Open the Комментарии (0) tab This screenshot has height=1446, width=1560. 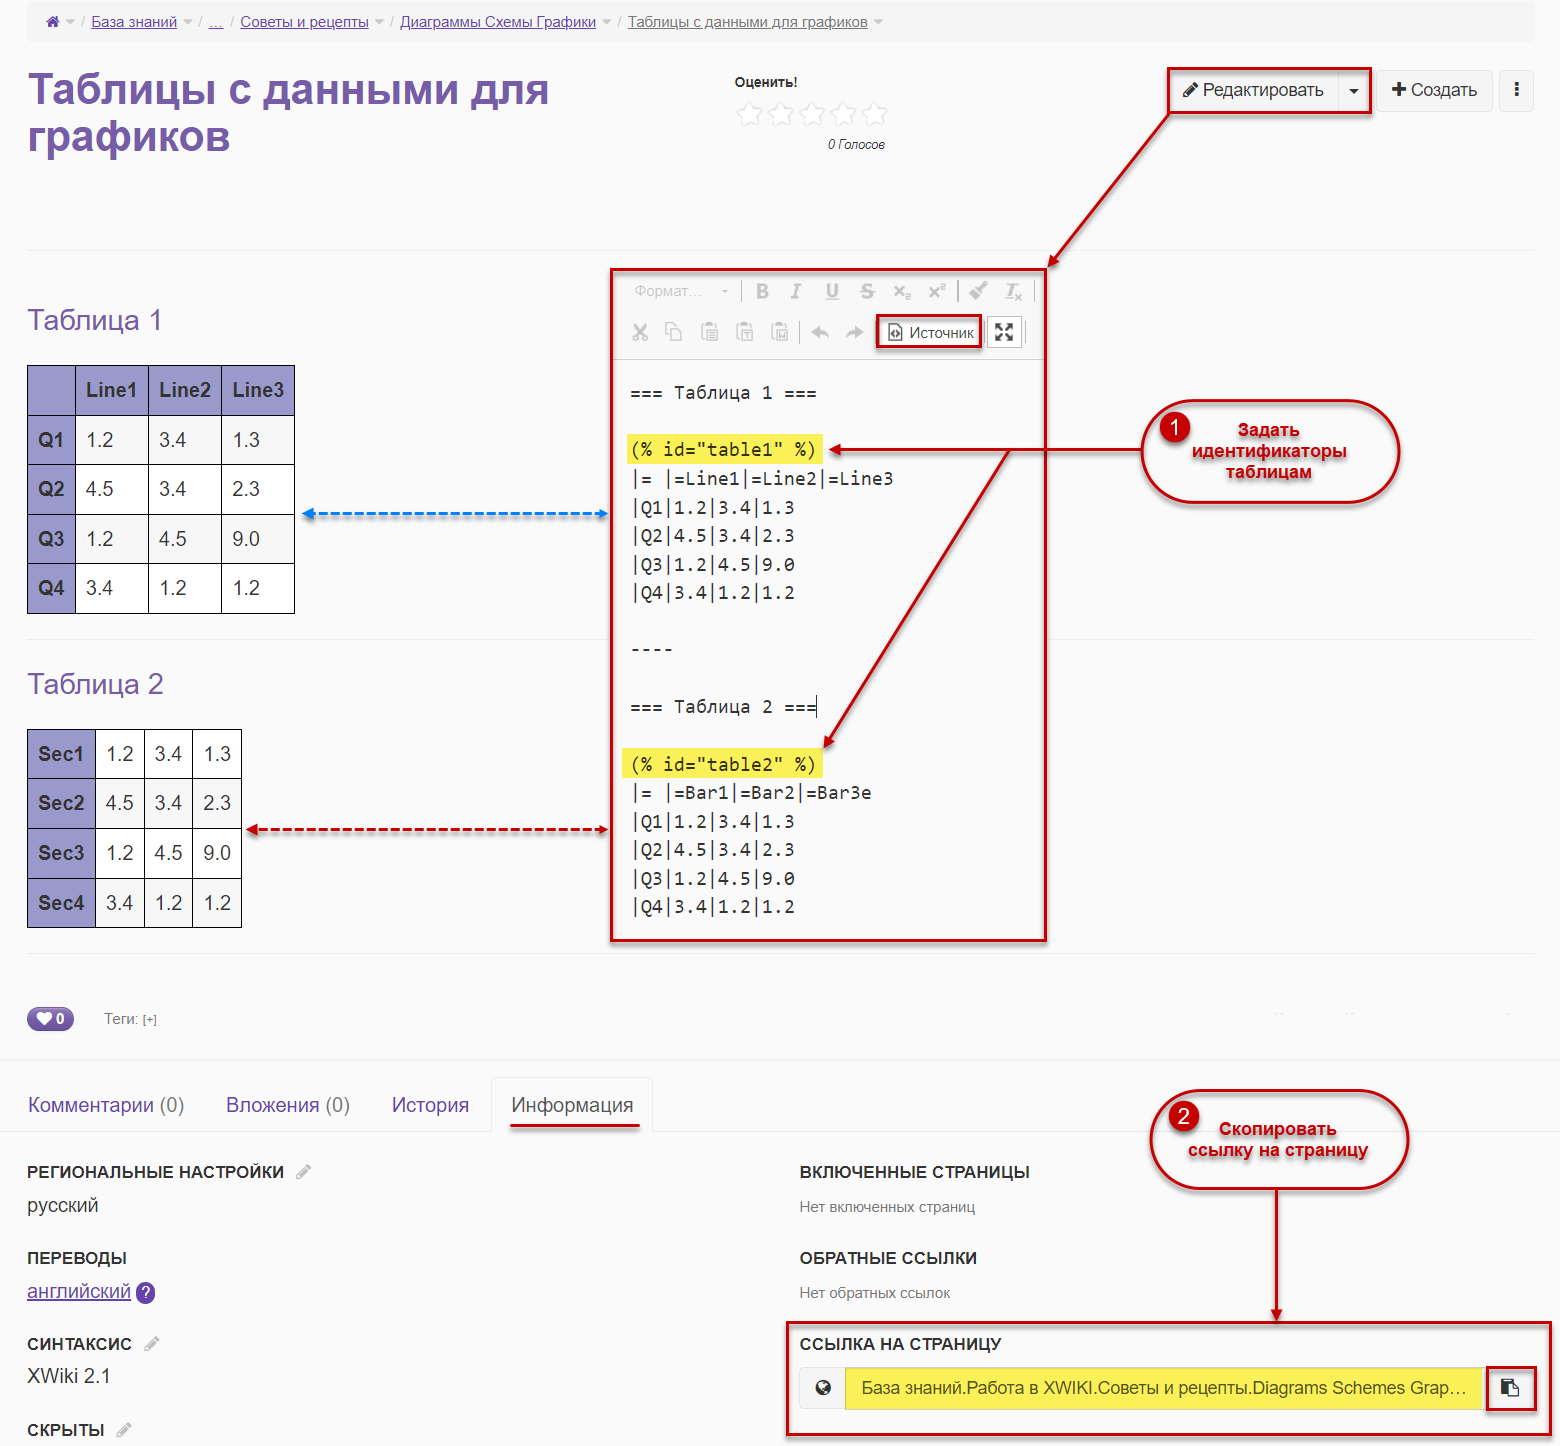[x=106, y=1105]
